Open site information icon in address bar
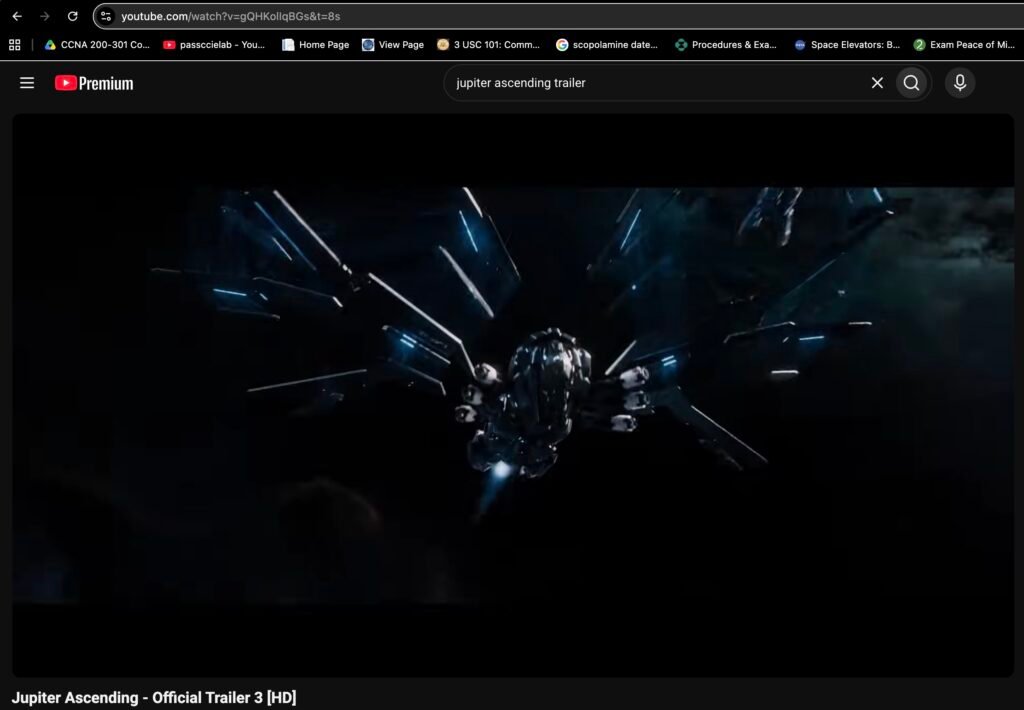The width and height of the screenshot is (1024, 710). tap(106, 16)
